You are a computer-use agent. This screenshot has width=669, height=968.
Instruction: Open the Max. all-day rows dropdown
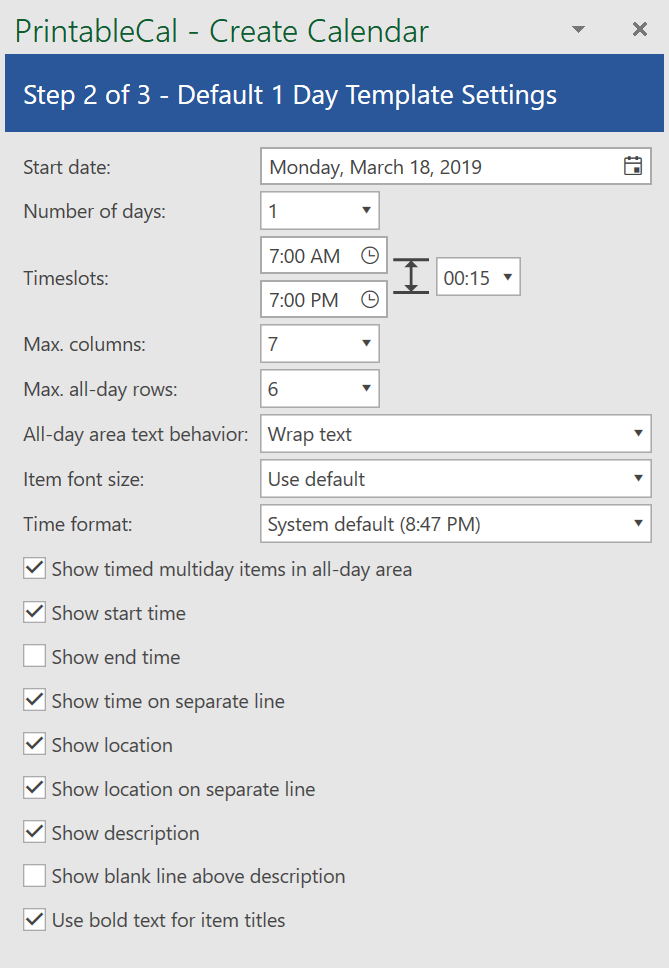pyautogui.click(x=320, y=388)
